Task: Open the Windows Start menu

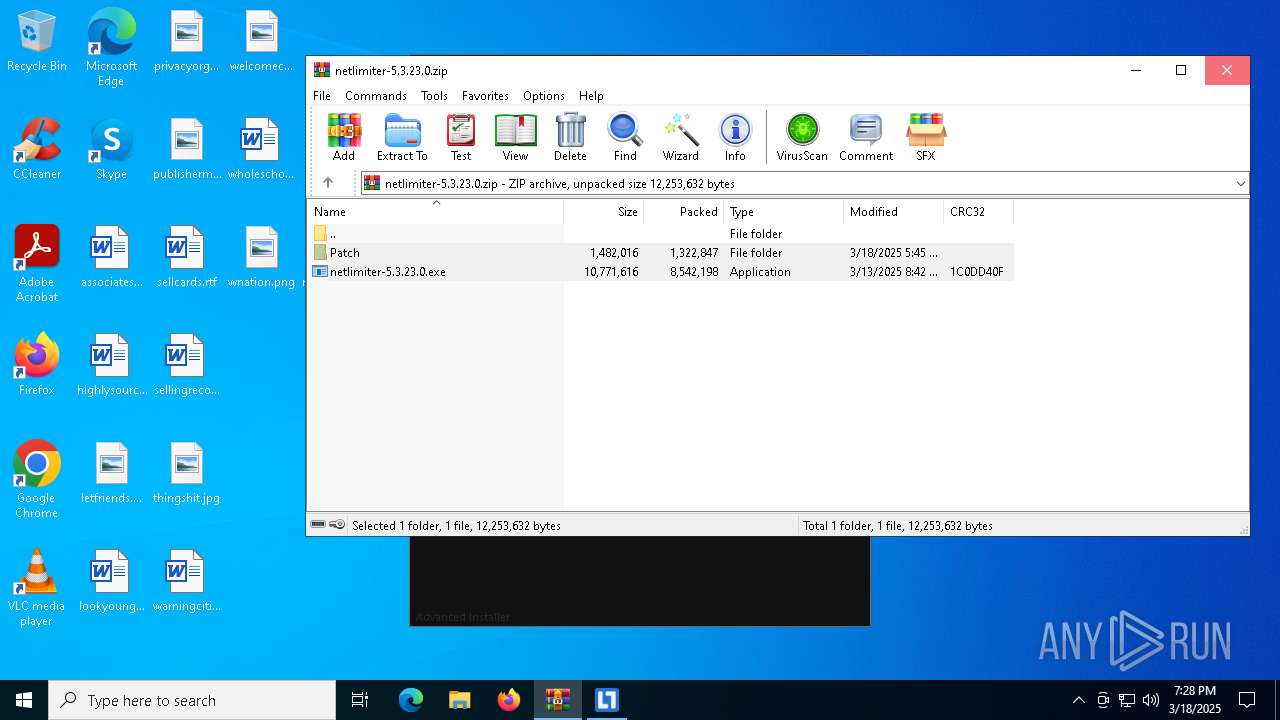Action: (24, 700)
